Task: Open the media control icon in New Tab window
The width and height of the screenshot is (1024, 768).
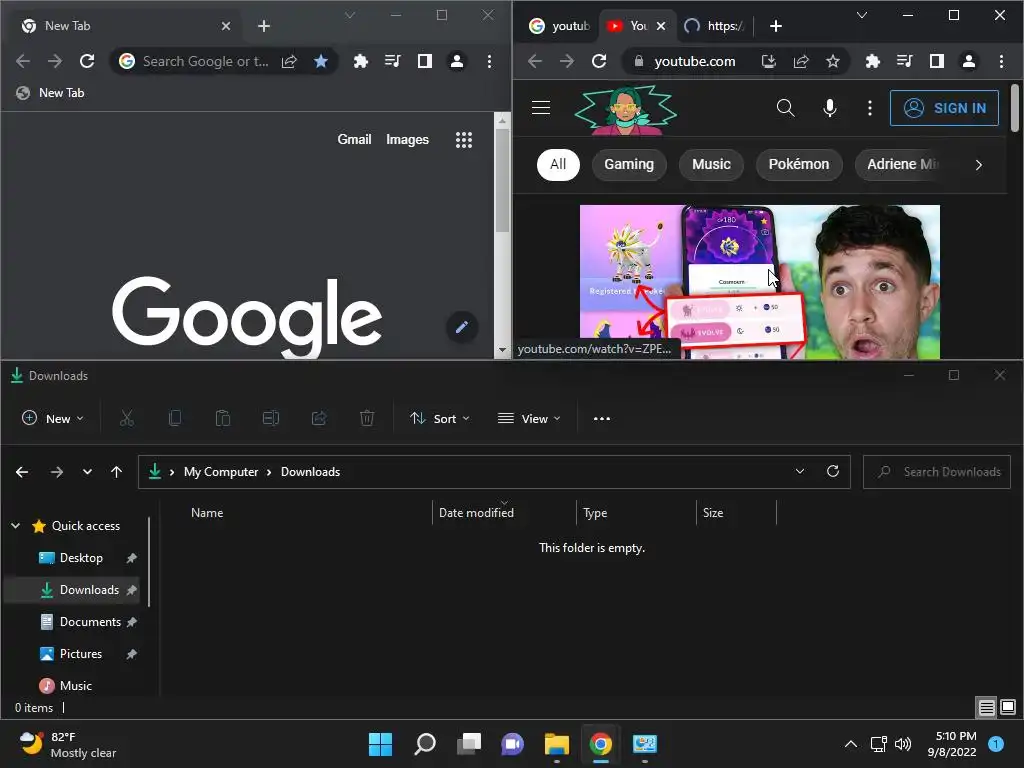Action: [392, 61]
